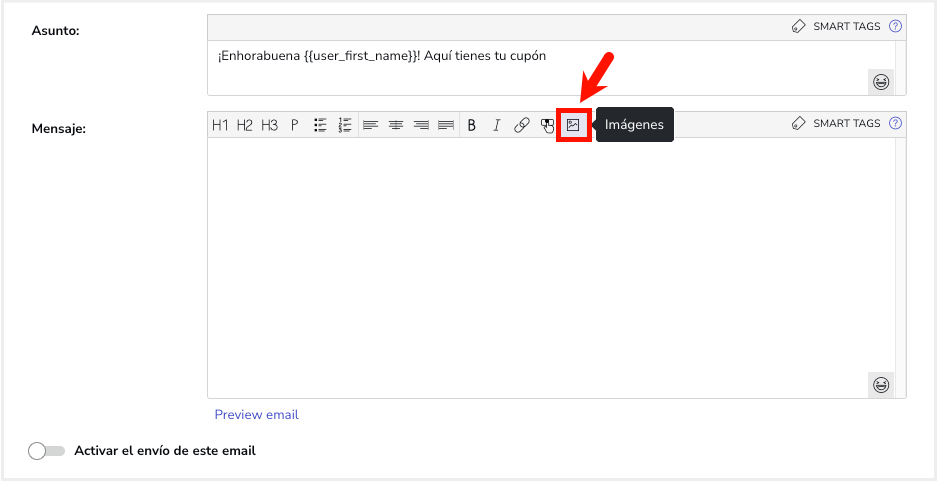Focus the Asunto subject text field
Viewport: 937px width, 482px height.
click(x=551, y=67)
